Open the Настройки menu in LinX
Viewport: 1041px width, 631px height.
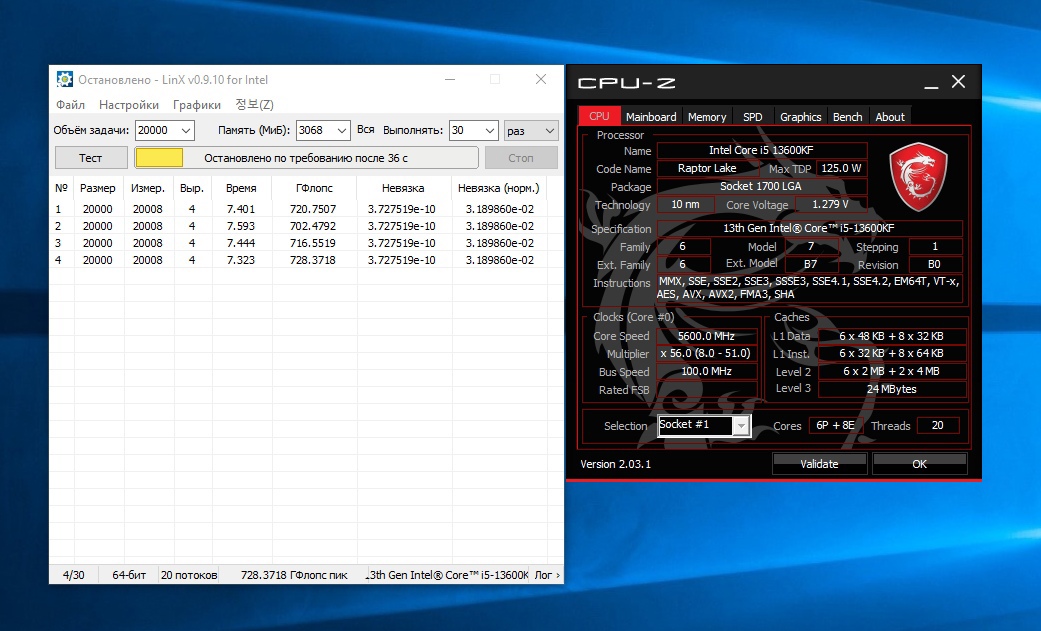(x=129, y=105)
